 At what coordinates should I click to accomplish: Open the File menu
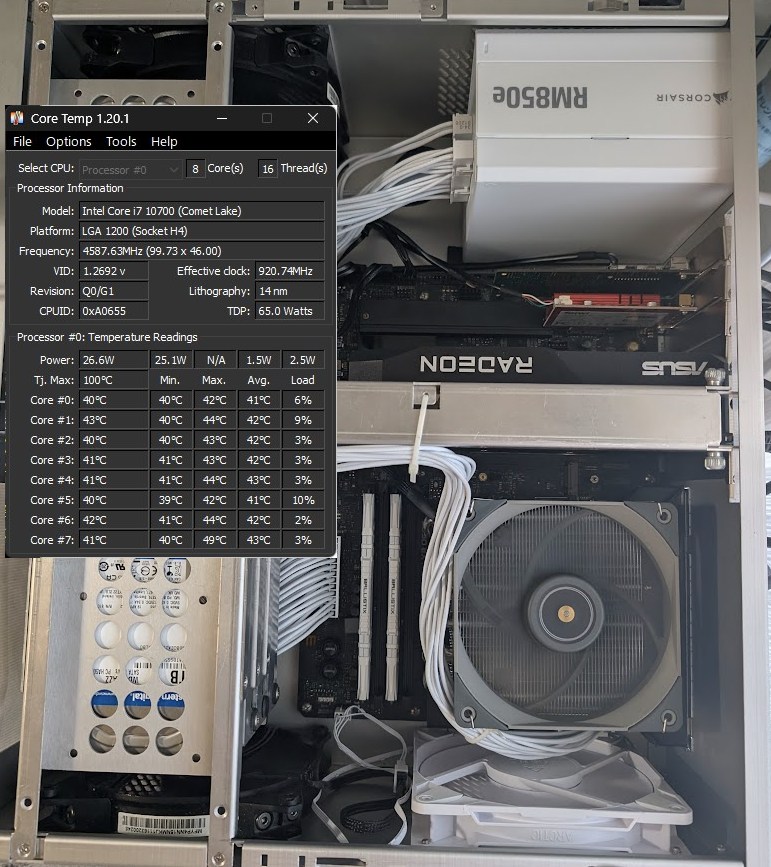pyautogui.click(x=22, y=142)
